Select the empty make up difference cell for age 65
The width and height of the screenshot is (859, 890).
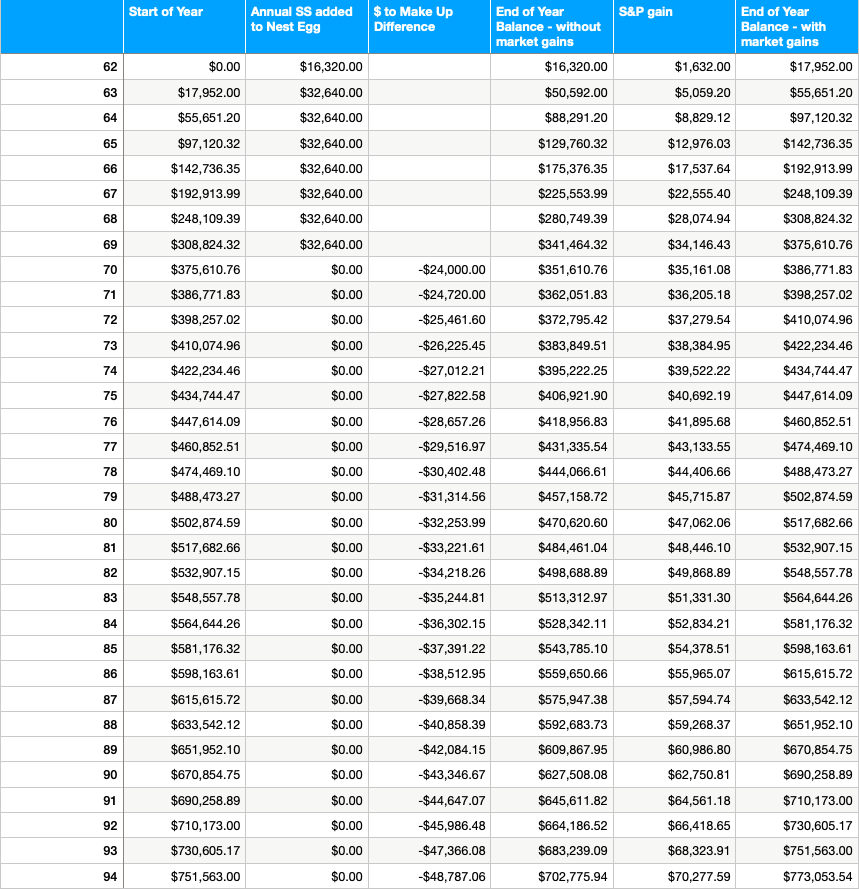[429, 143]
